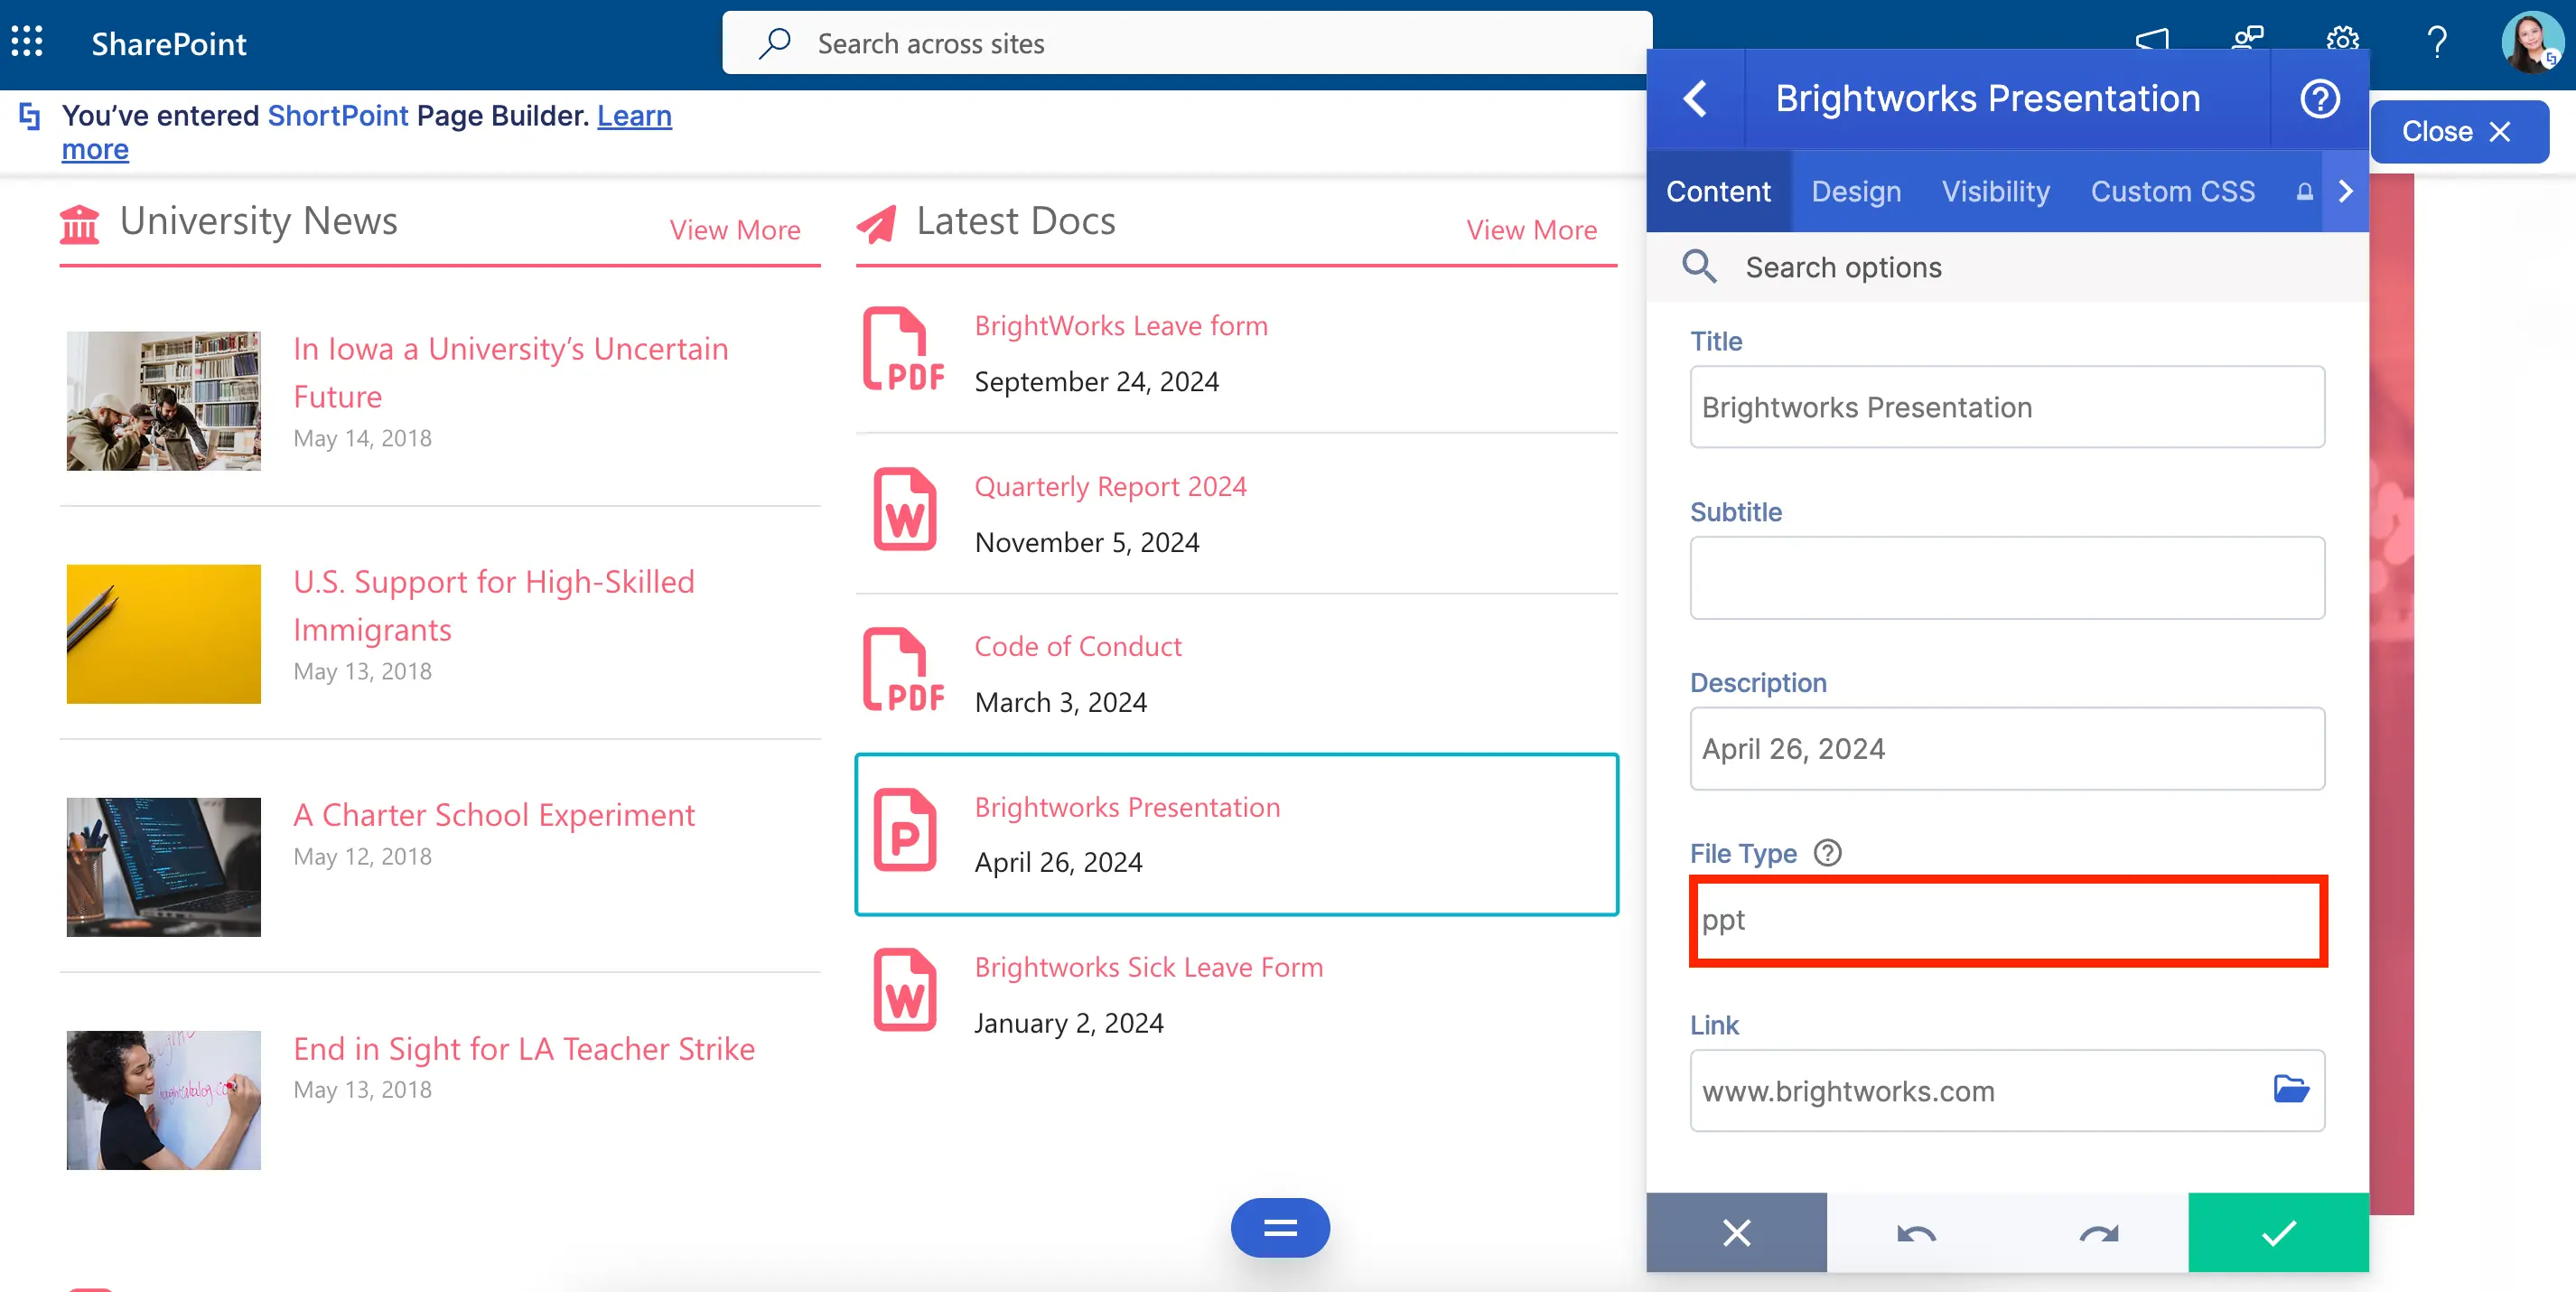Viewport: 2576px width, 1292px height.
Task: Open A Charter School Experiment article
Action: (x=494, y=815)
